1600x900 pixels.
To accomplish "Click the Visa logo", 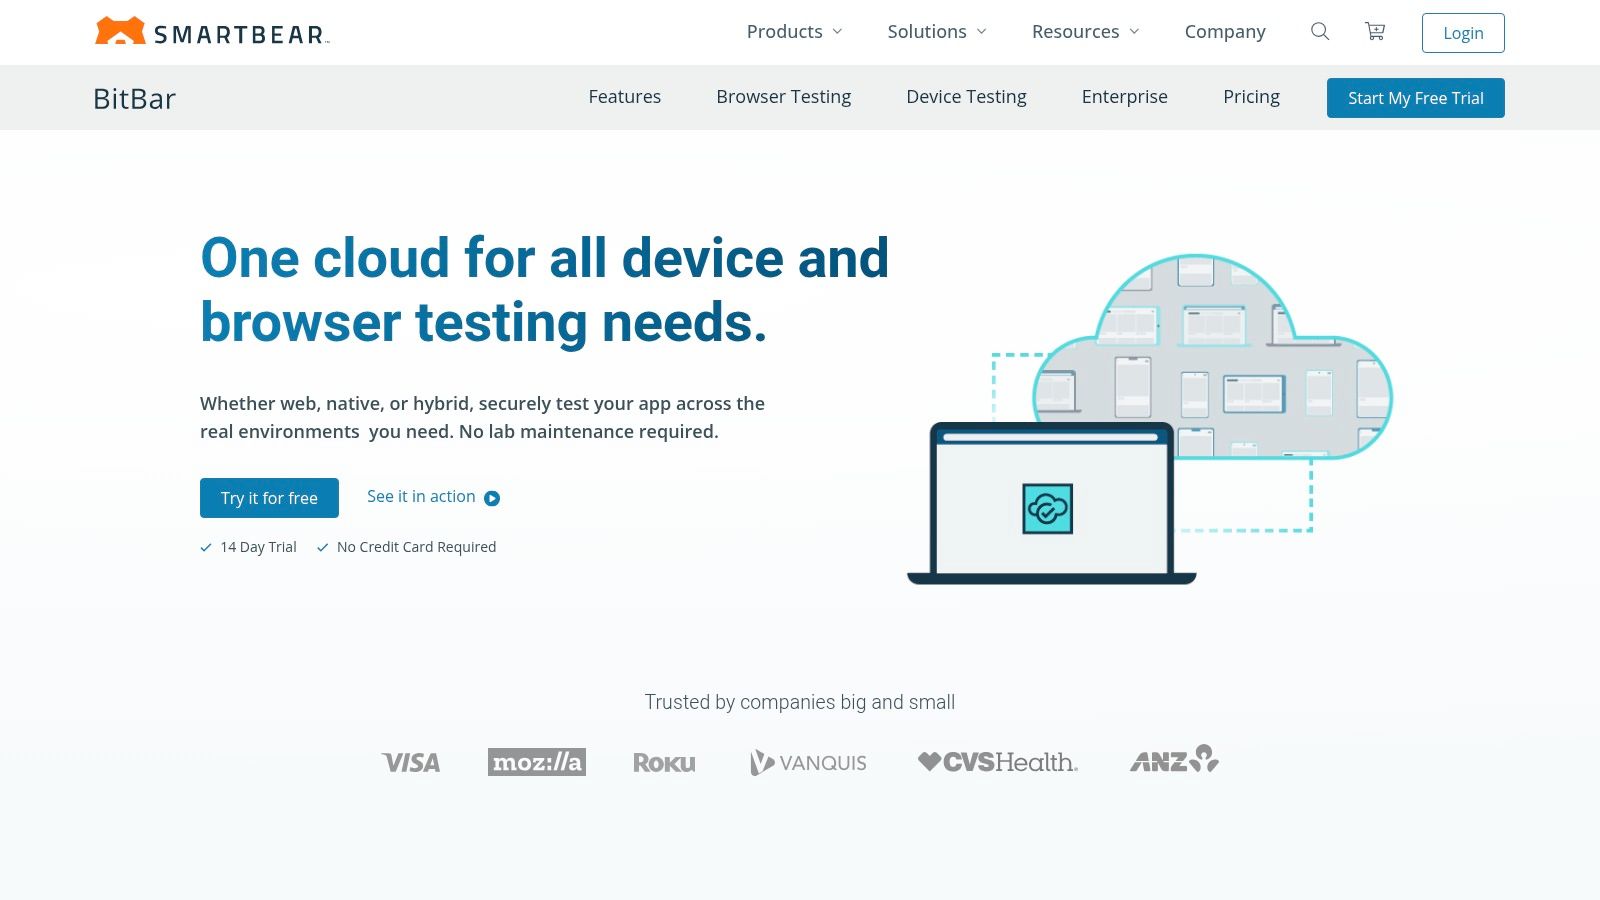I will coord(411,762).
